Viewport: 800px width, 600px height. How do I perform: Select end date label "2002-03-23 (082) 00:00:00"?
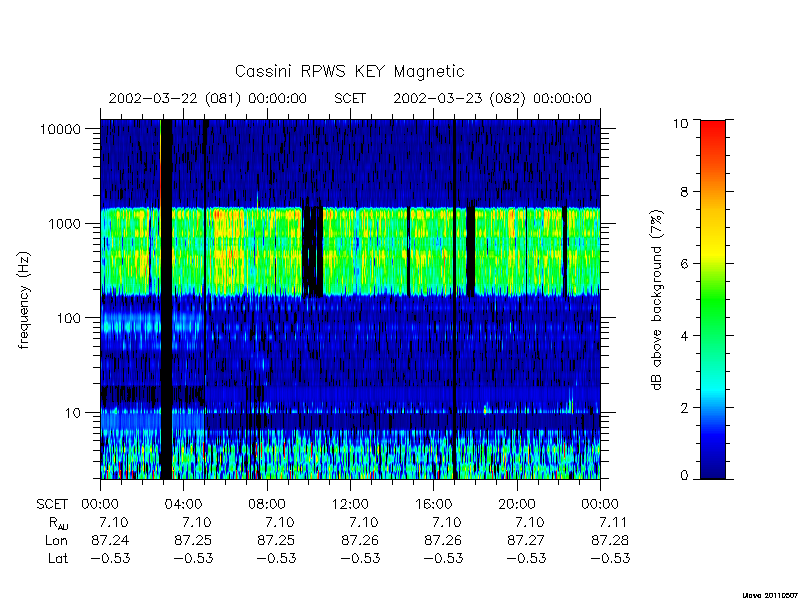pos(492,98)
